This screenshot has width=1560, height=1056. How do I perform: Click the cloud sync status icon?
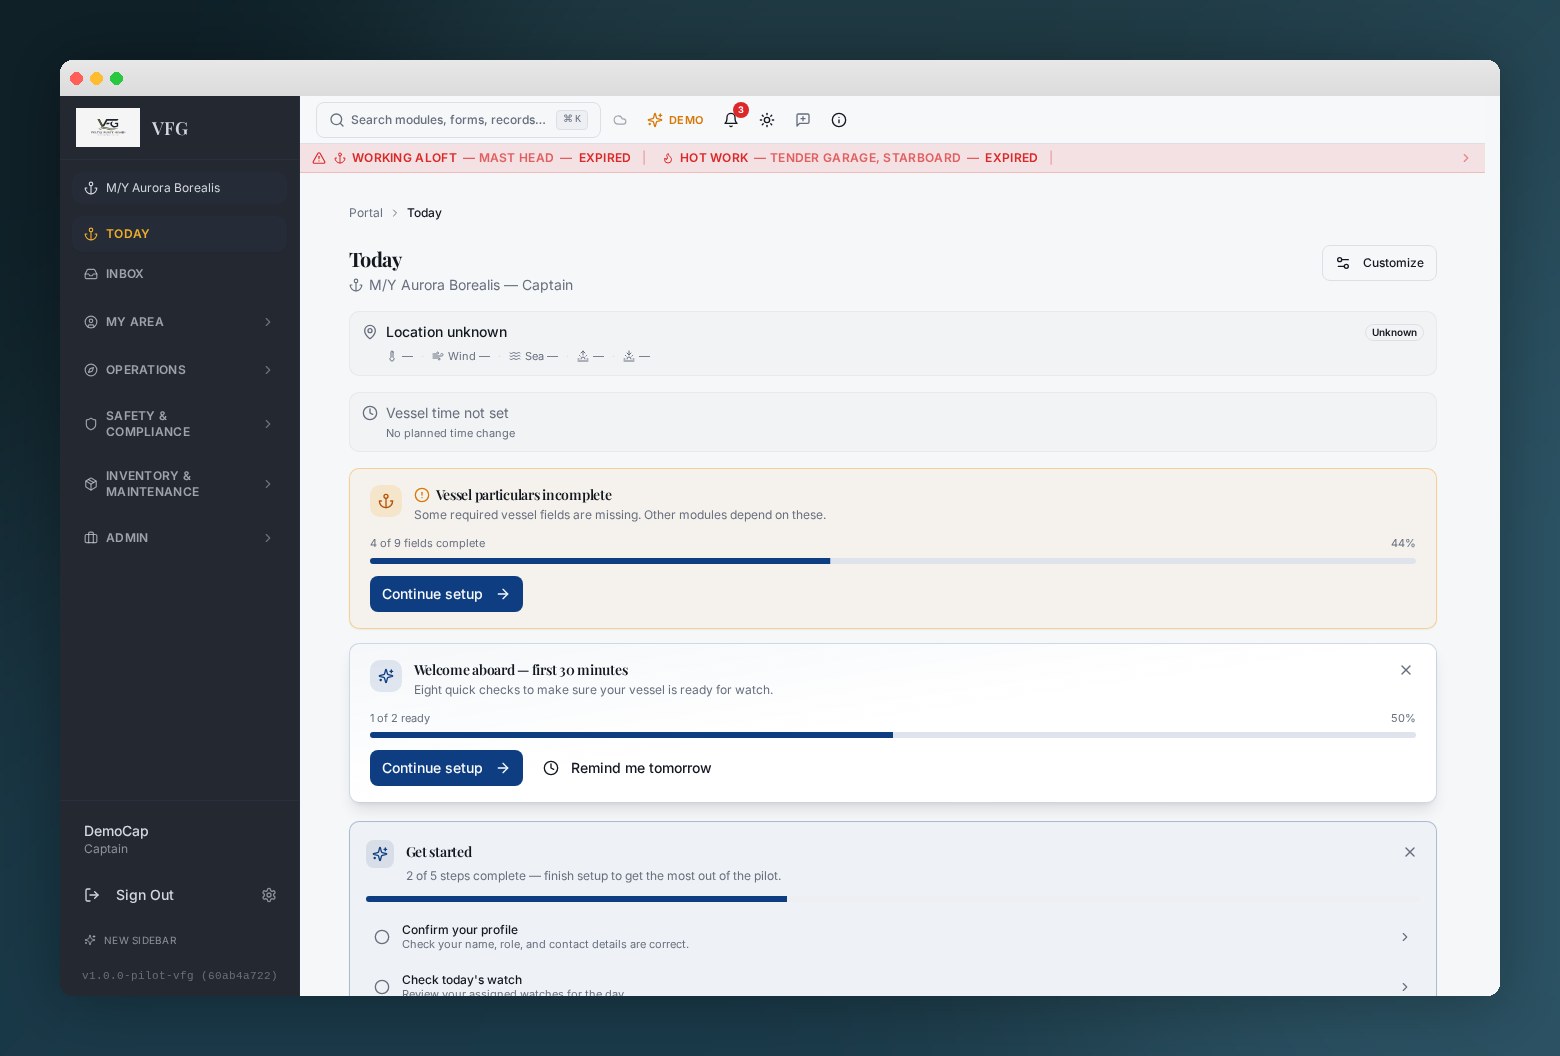[620, 120]
